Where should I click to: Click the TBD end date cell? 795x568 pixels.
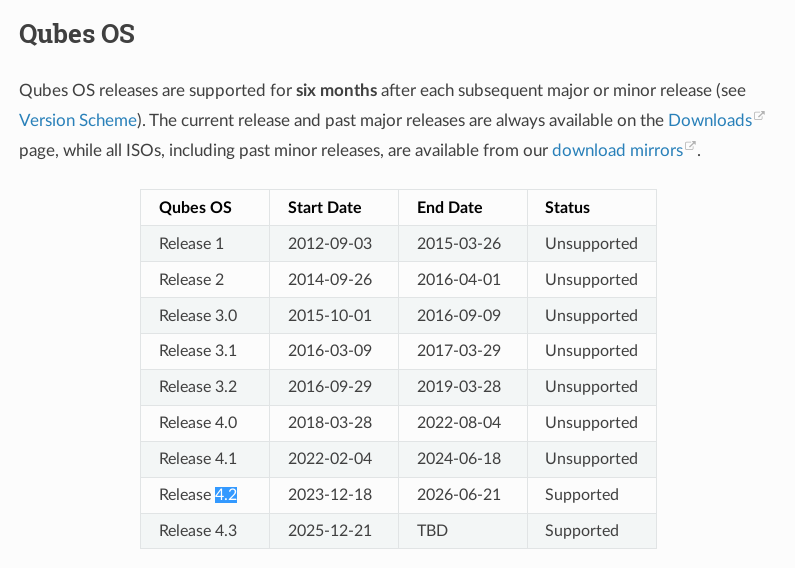coord(433,530)
